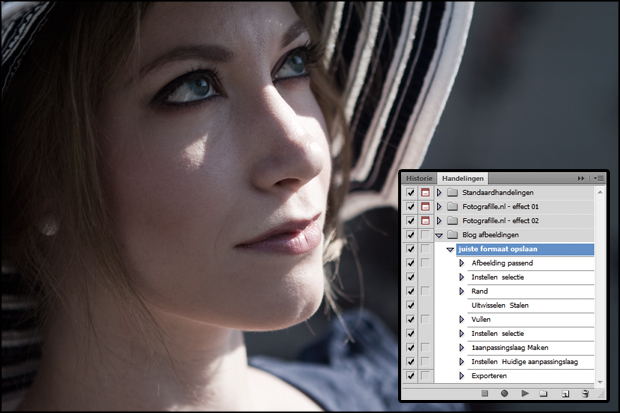Viewport: 620px width, 413px height.
Task: Create a new action
Action: (565, 394)
